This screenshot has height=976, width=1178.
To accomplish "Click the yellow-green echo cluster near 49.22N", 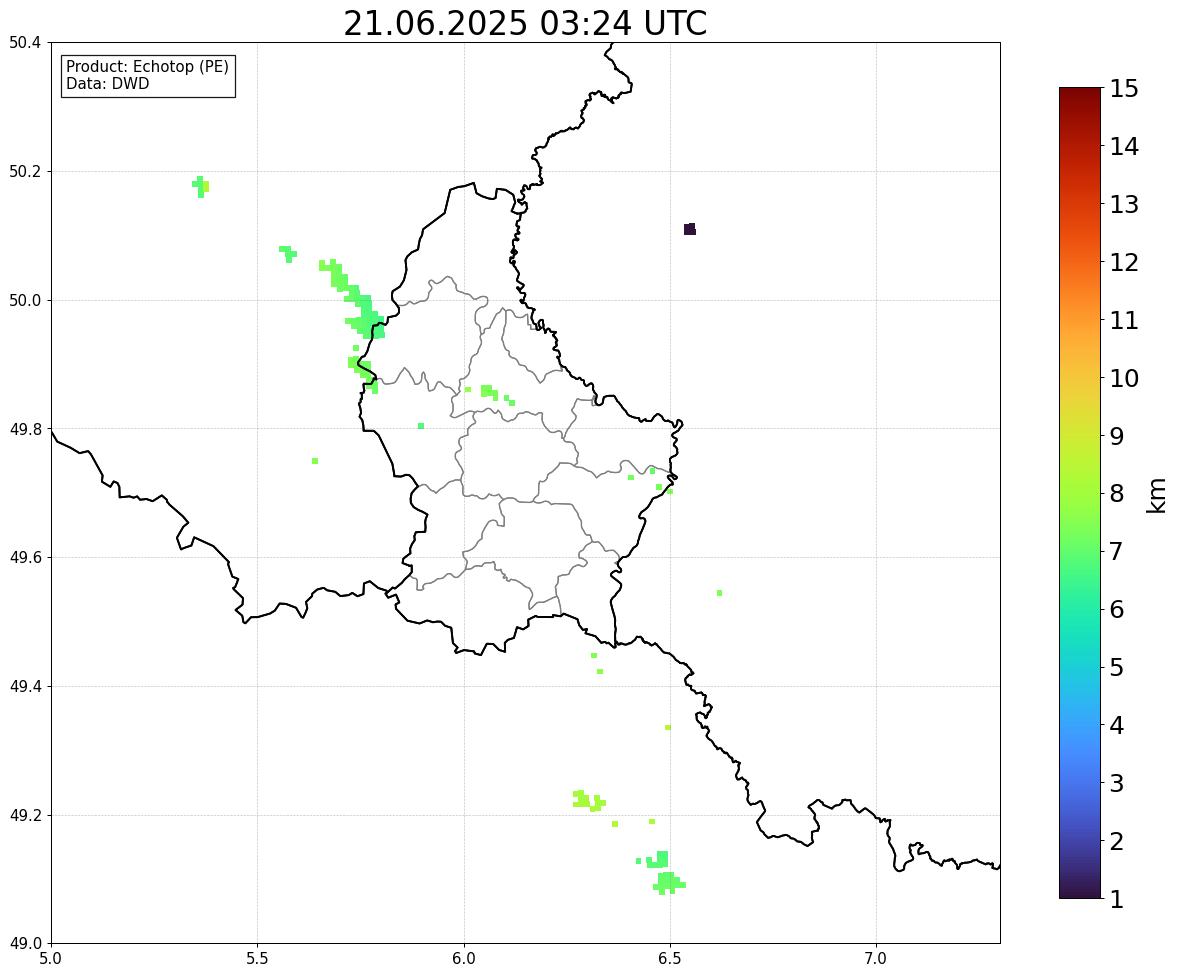I will (x=588, y=801).
